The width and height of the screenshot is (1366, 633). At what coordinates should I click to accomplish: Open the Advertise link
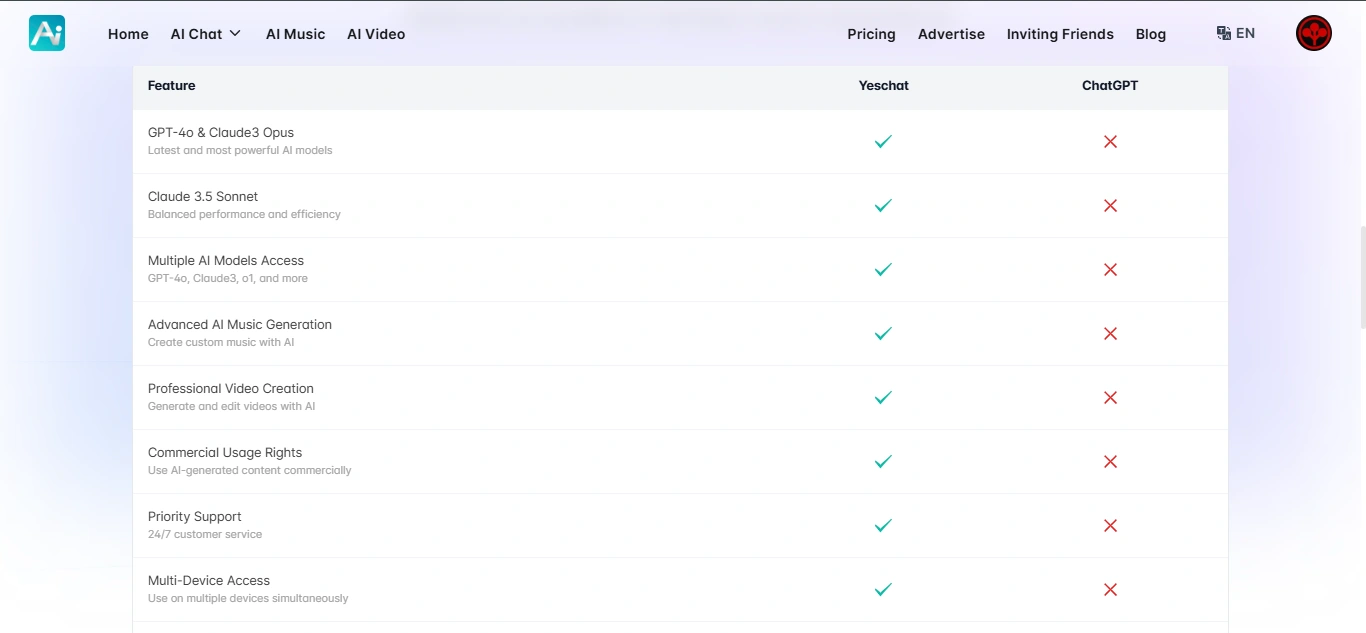click(x=951, y=34)
